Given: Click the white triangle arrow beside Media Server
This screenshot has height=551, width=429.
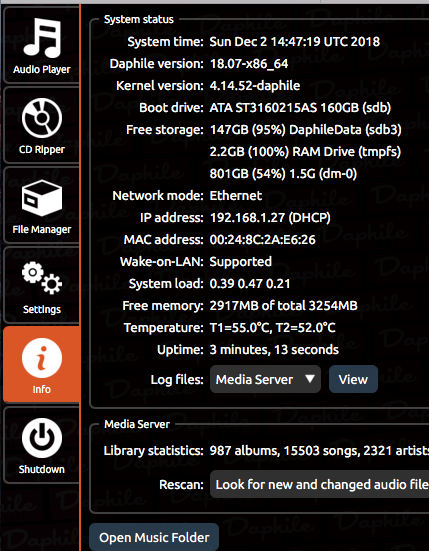Looking at the screenshot, I should [310, 379].
